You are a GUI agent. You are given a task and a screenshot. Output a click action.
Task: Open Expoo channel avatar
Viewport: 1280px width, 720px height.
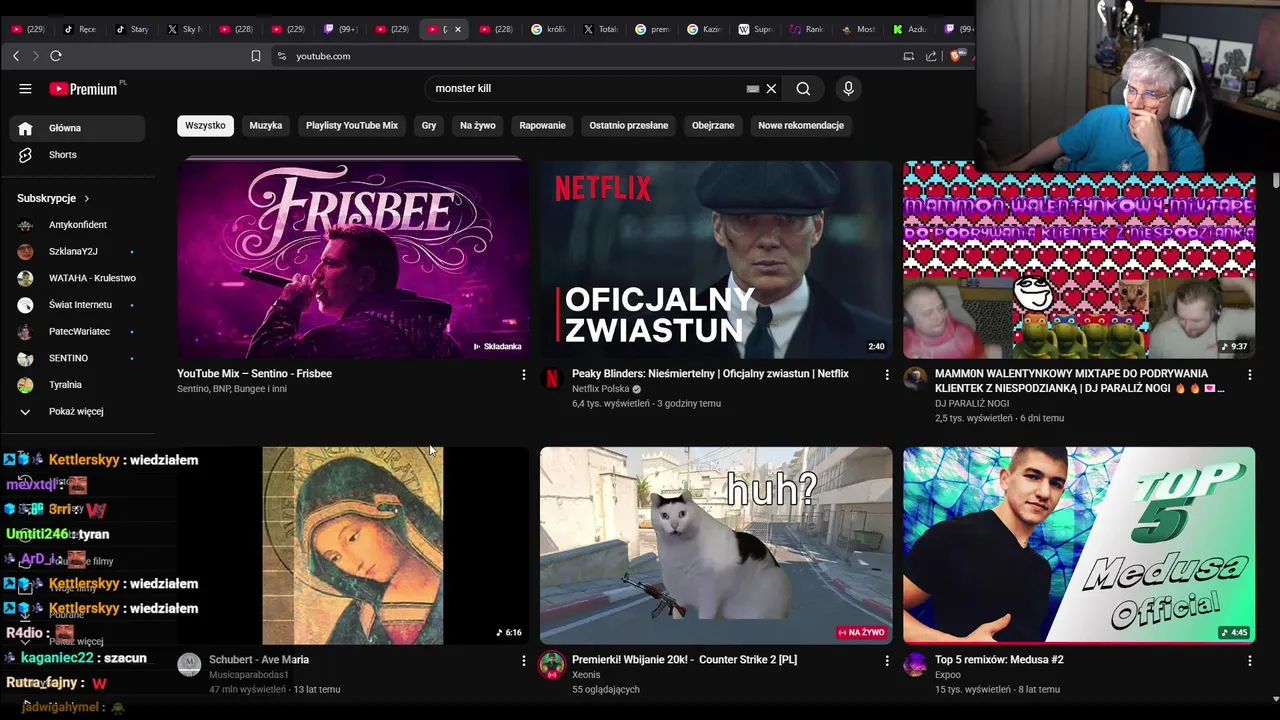(915, 664)
